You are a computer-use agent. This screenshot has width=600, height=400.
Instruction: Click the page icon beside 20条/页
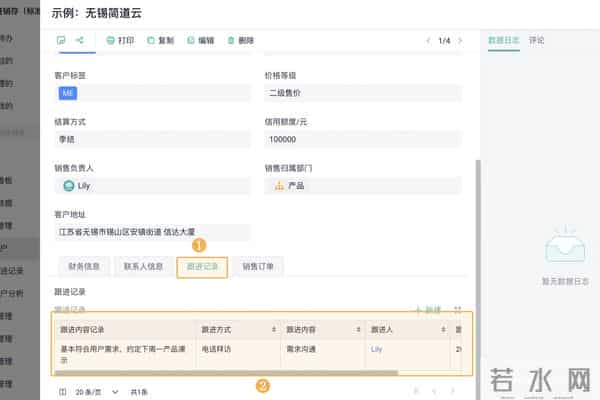click(63, 392)
